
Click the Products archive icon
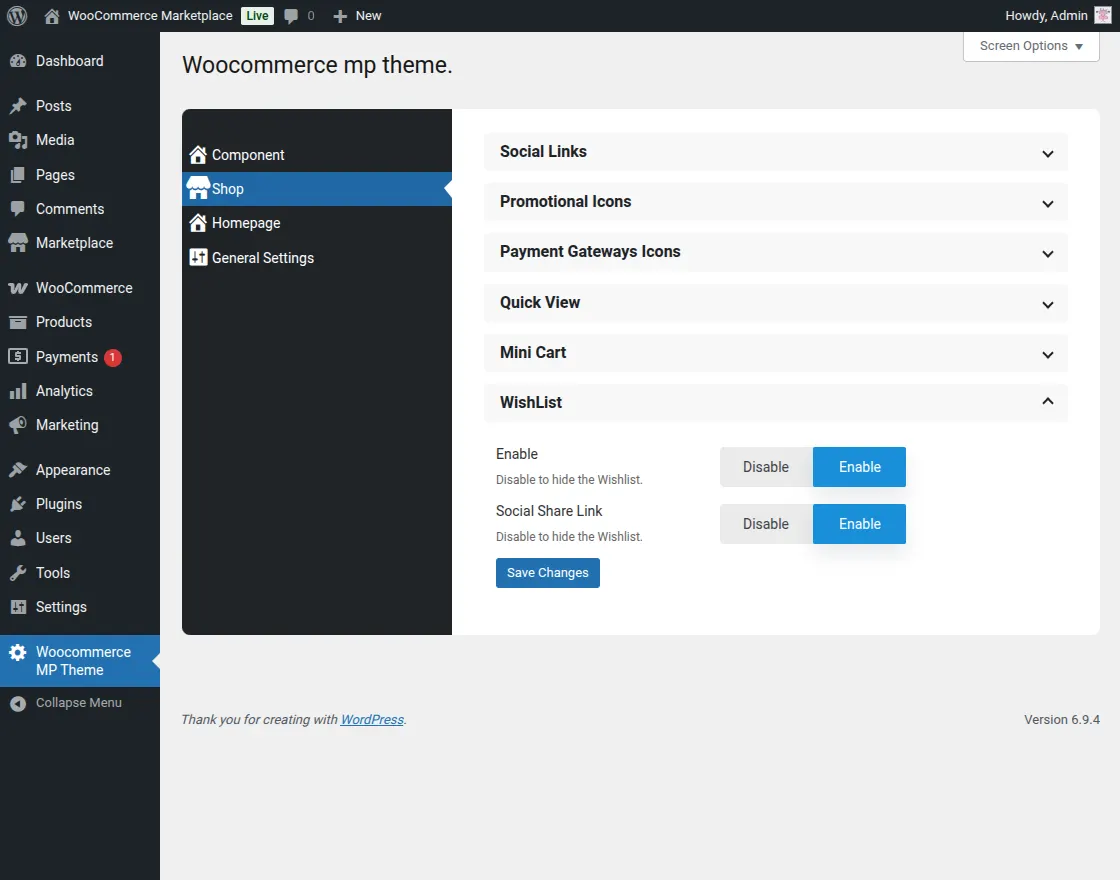coord(18,322)
